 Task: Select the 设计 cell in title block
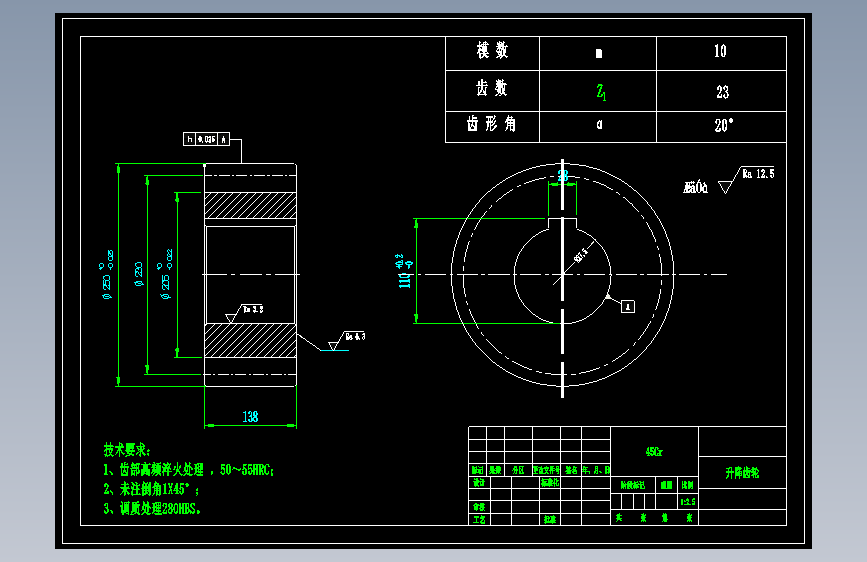(479, 482)
